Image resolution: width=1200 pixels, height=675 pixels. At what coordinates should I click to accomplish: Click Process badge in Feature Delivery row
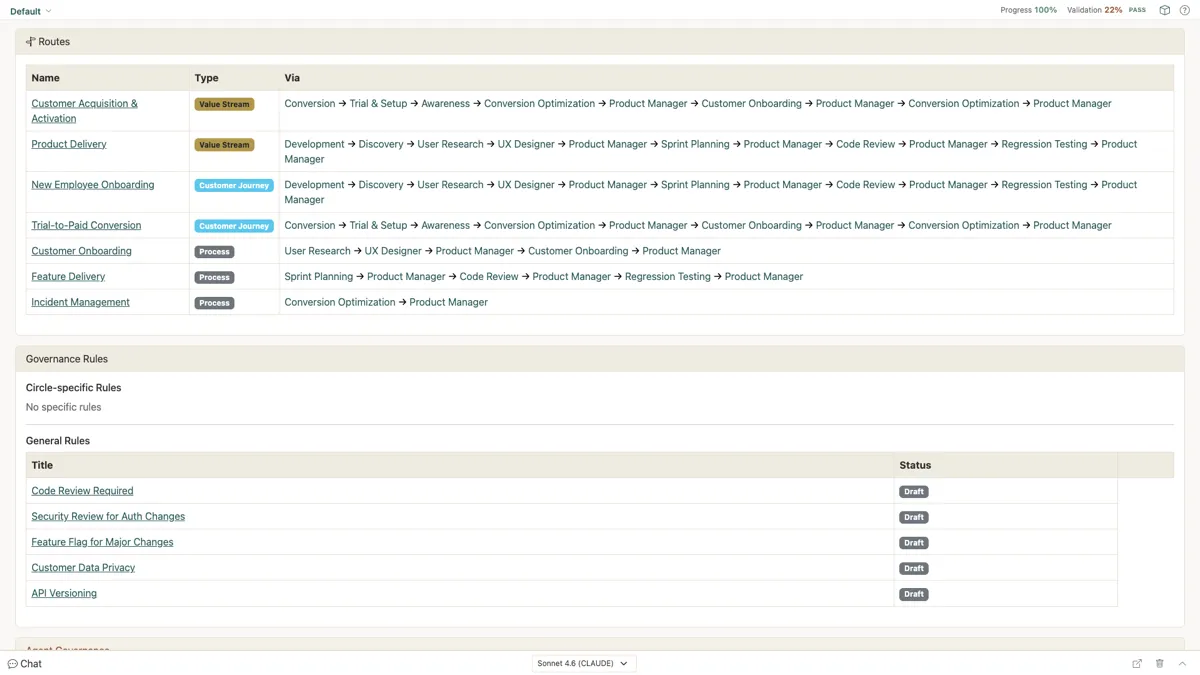coord(214,278)
